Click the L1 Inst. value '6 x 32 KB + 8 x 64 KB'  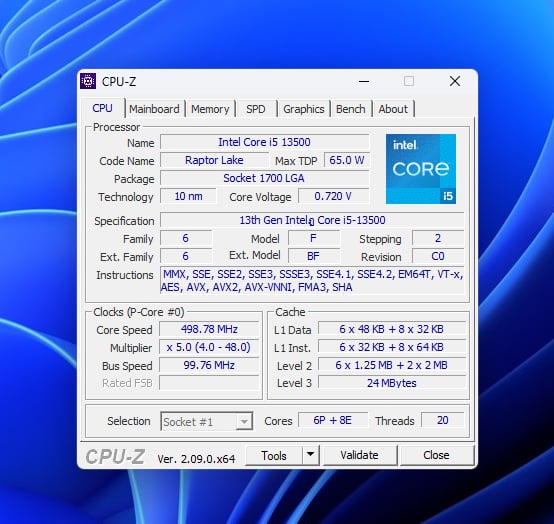coord(391,347)
